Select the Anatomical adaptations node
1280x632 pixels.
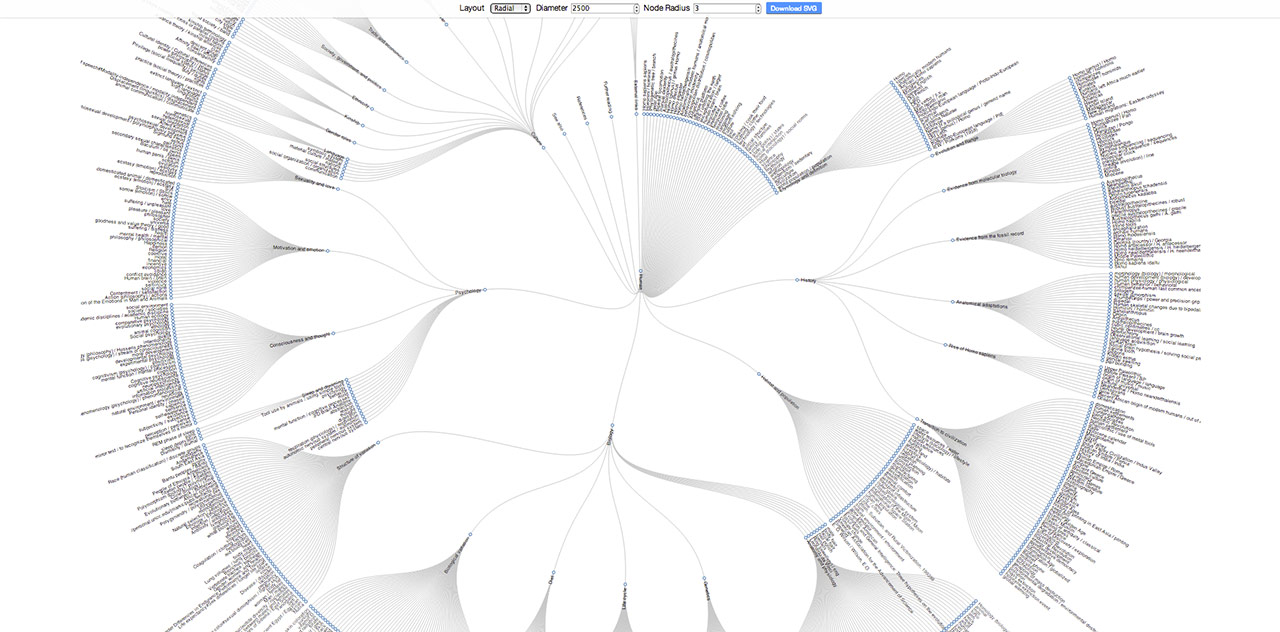point(953,302)
